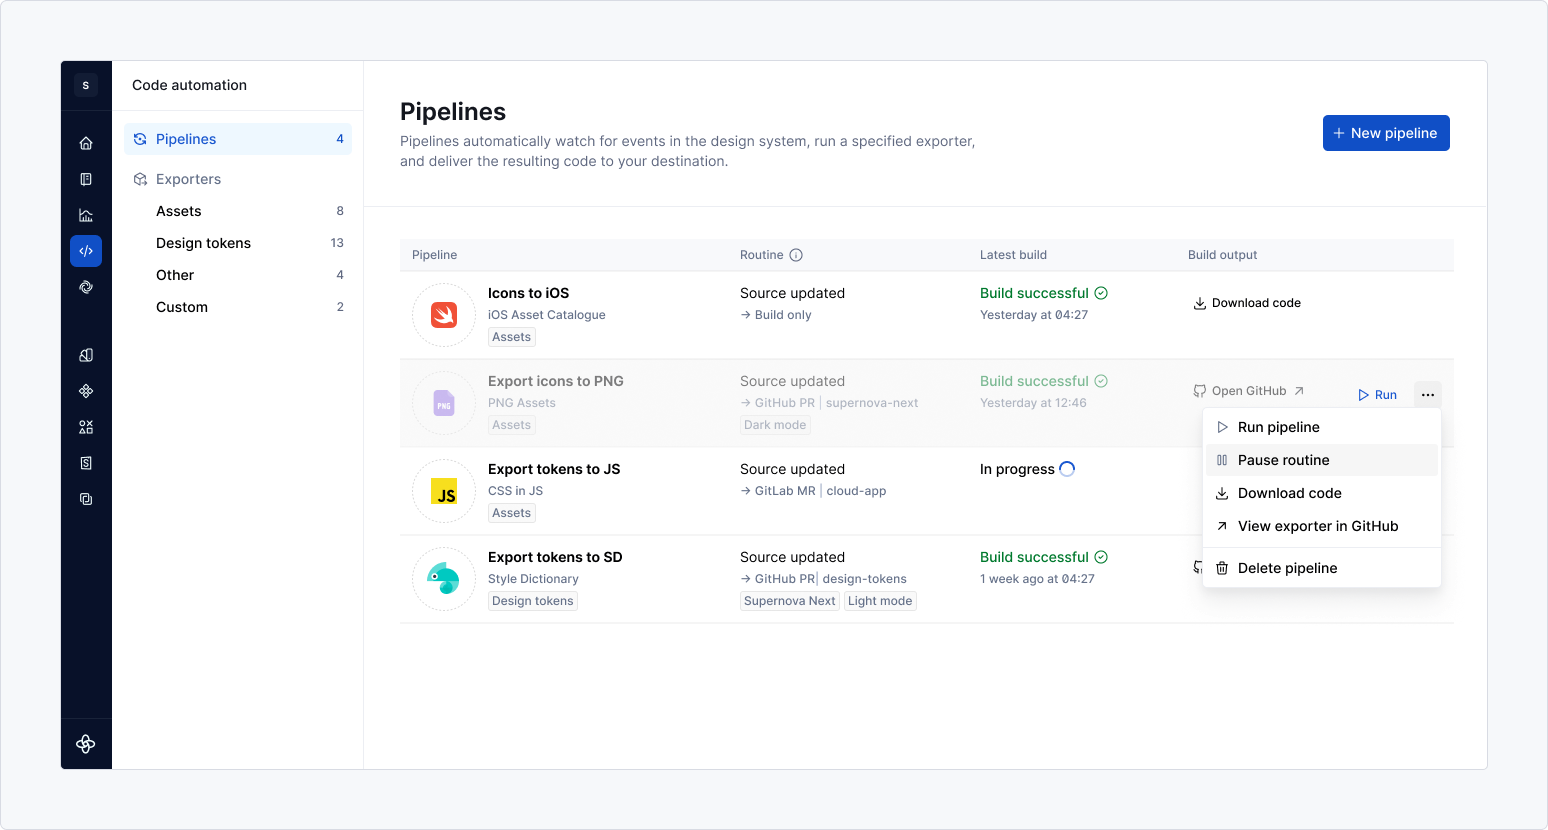This screenshot has width=1548, height=830.
Task: Click the home icon in left sidebar
Action: pyautogui.click(x=86, y=143)
